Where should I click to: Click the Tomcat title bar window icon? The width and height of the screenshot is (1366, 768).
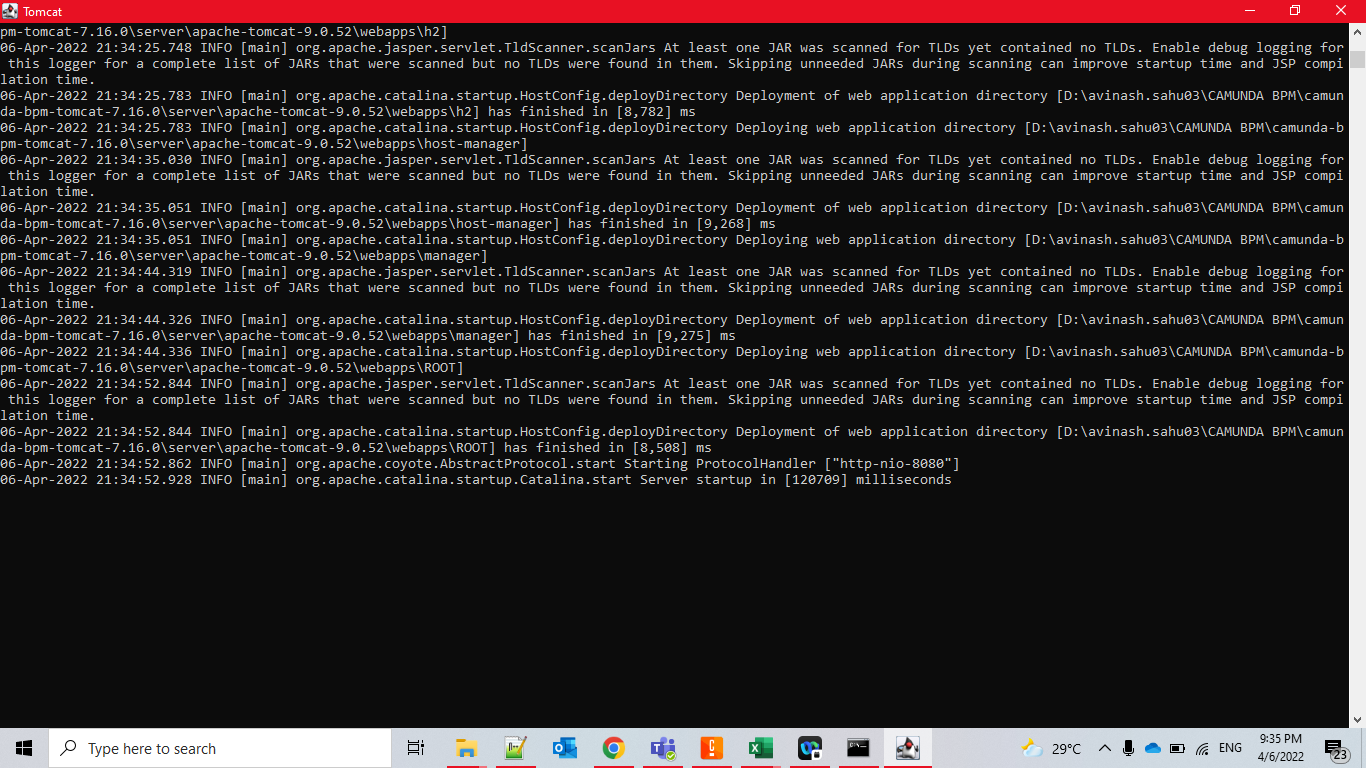(9, 11)
